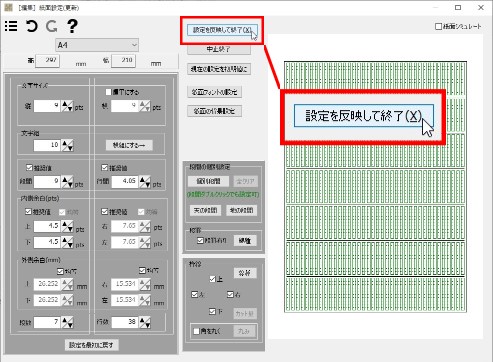The width and height of the screenshot is (493, 362).
Task: Click the paper height field showing 210
Action: pyautogui.click(x=123, y=61)
